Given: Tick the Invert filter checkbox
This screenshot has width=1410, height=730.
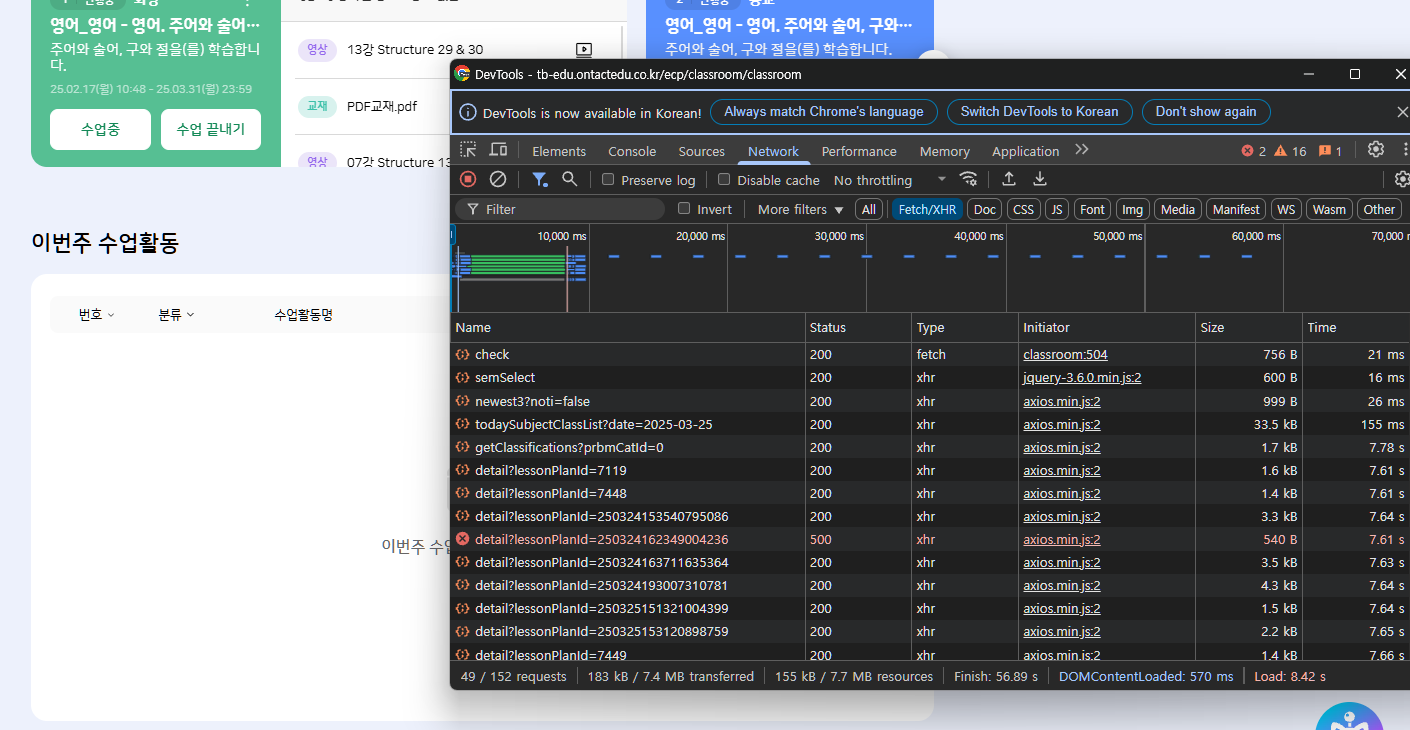Looking at the screenshot, I should pyautogui.click(x=684, y=209).
